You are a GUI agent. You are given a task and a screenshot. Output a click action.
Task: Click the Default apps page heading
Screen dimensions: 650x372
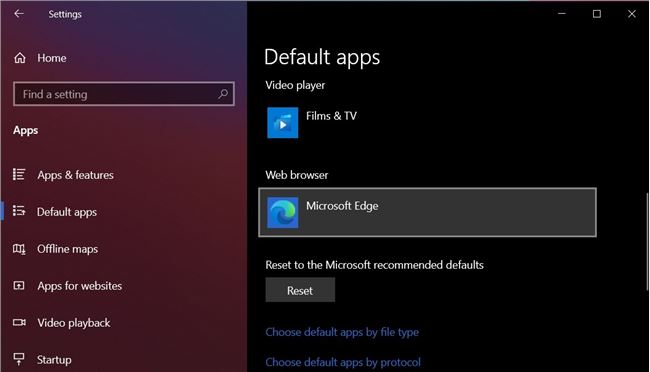(x=322, y=57)
